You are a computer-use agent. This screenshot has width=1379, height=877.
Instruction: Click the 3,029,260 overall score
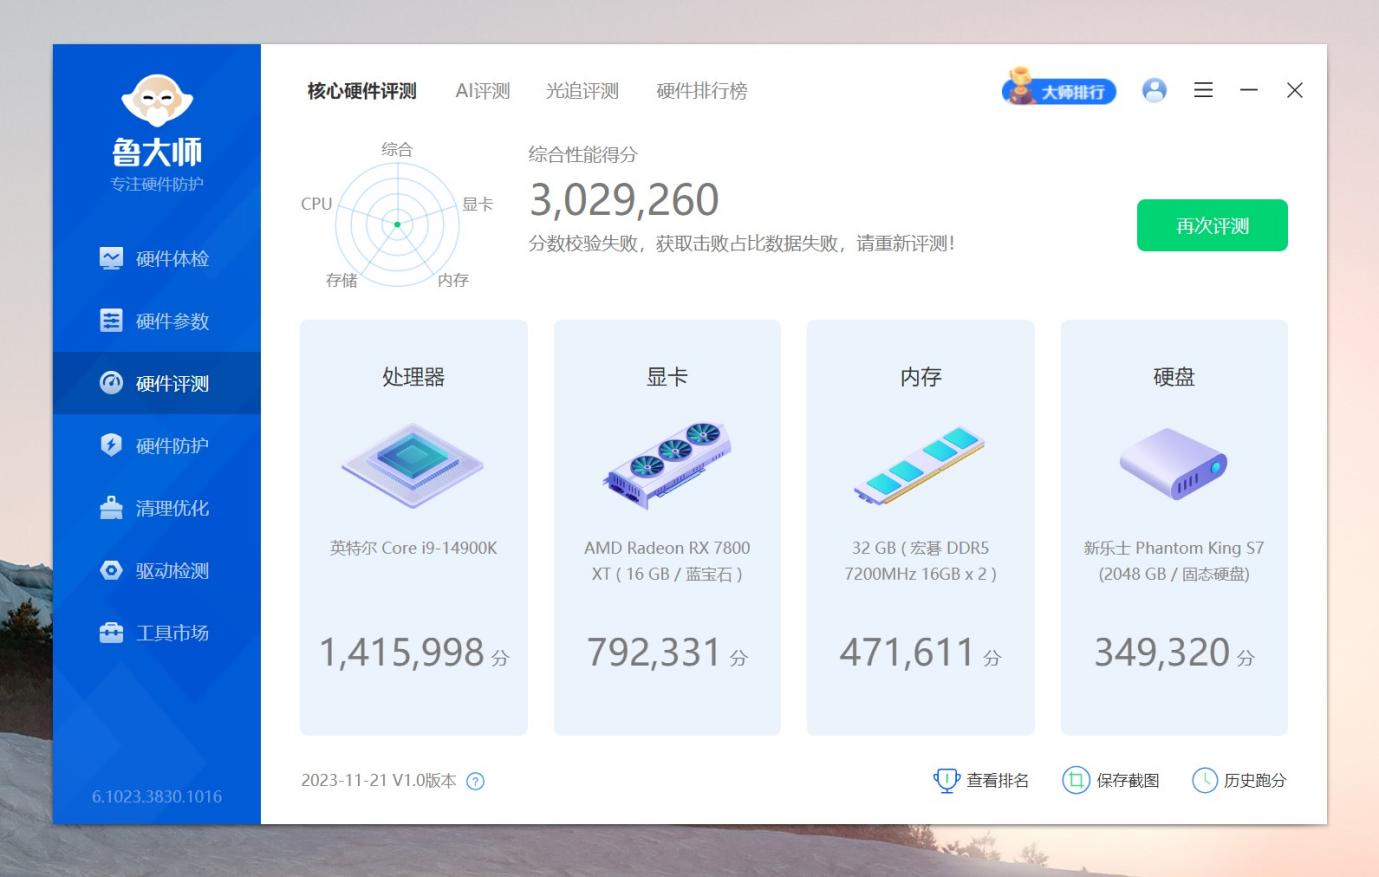pos(624,200)
